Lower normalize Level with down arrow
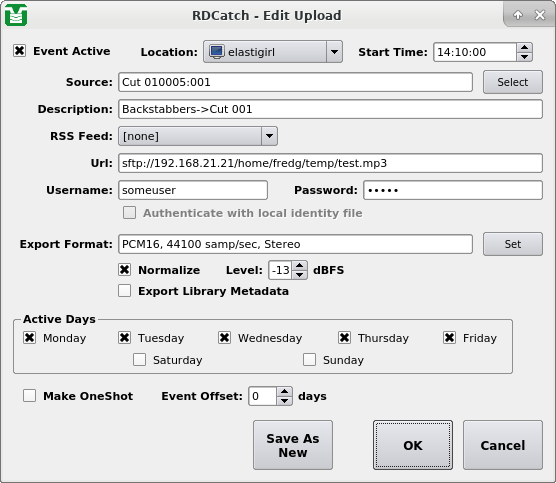Viewport: 556px width, 483px height. pos(300,275)
